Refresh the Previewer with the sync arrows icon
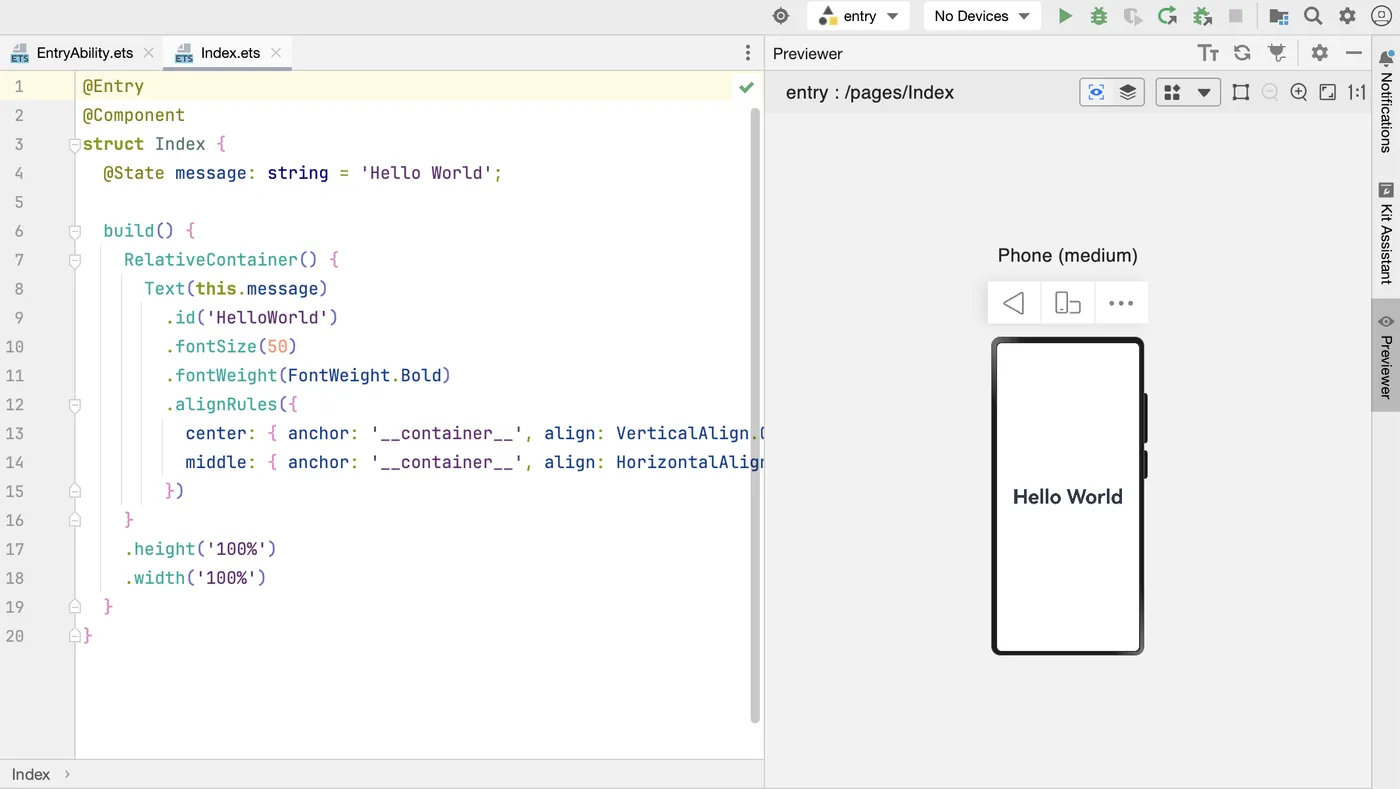 coord(1242,53)
